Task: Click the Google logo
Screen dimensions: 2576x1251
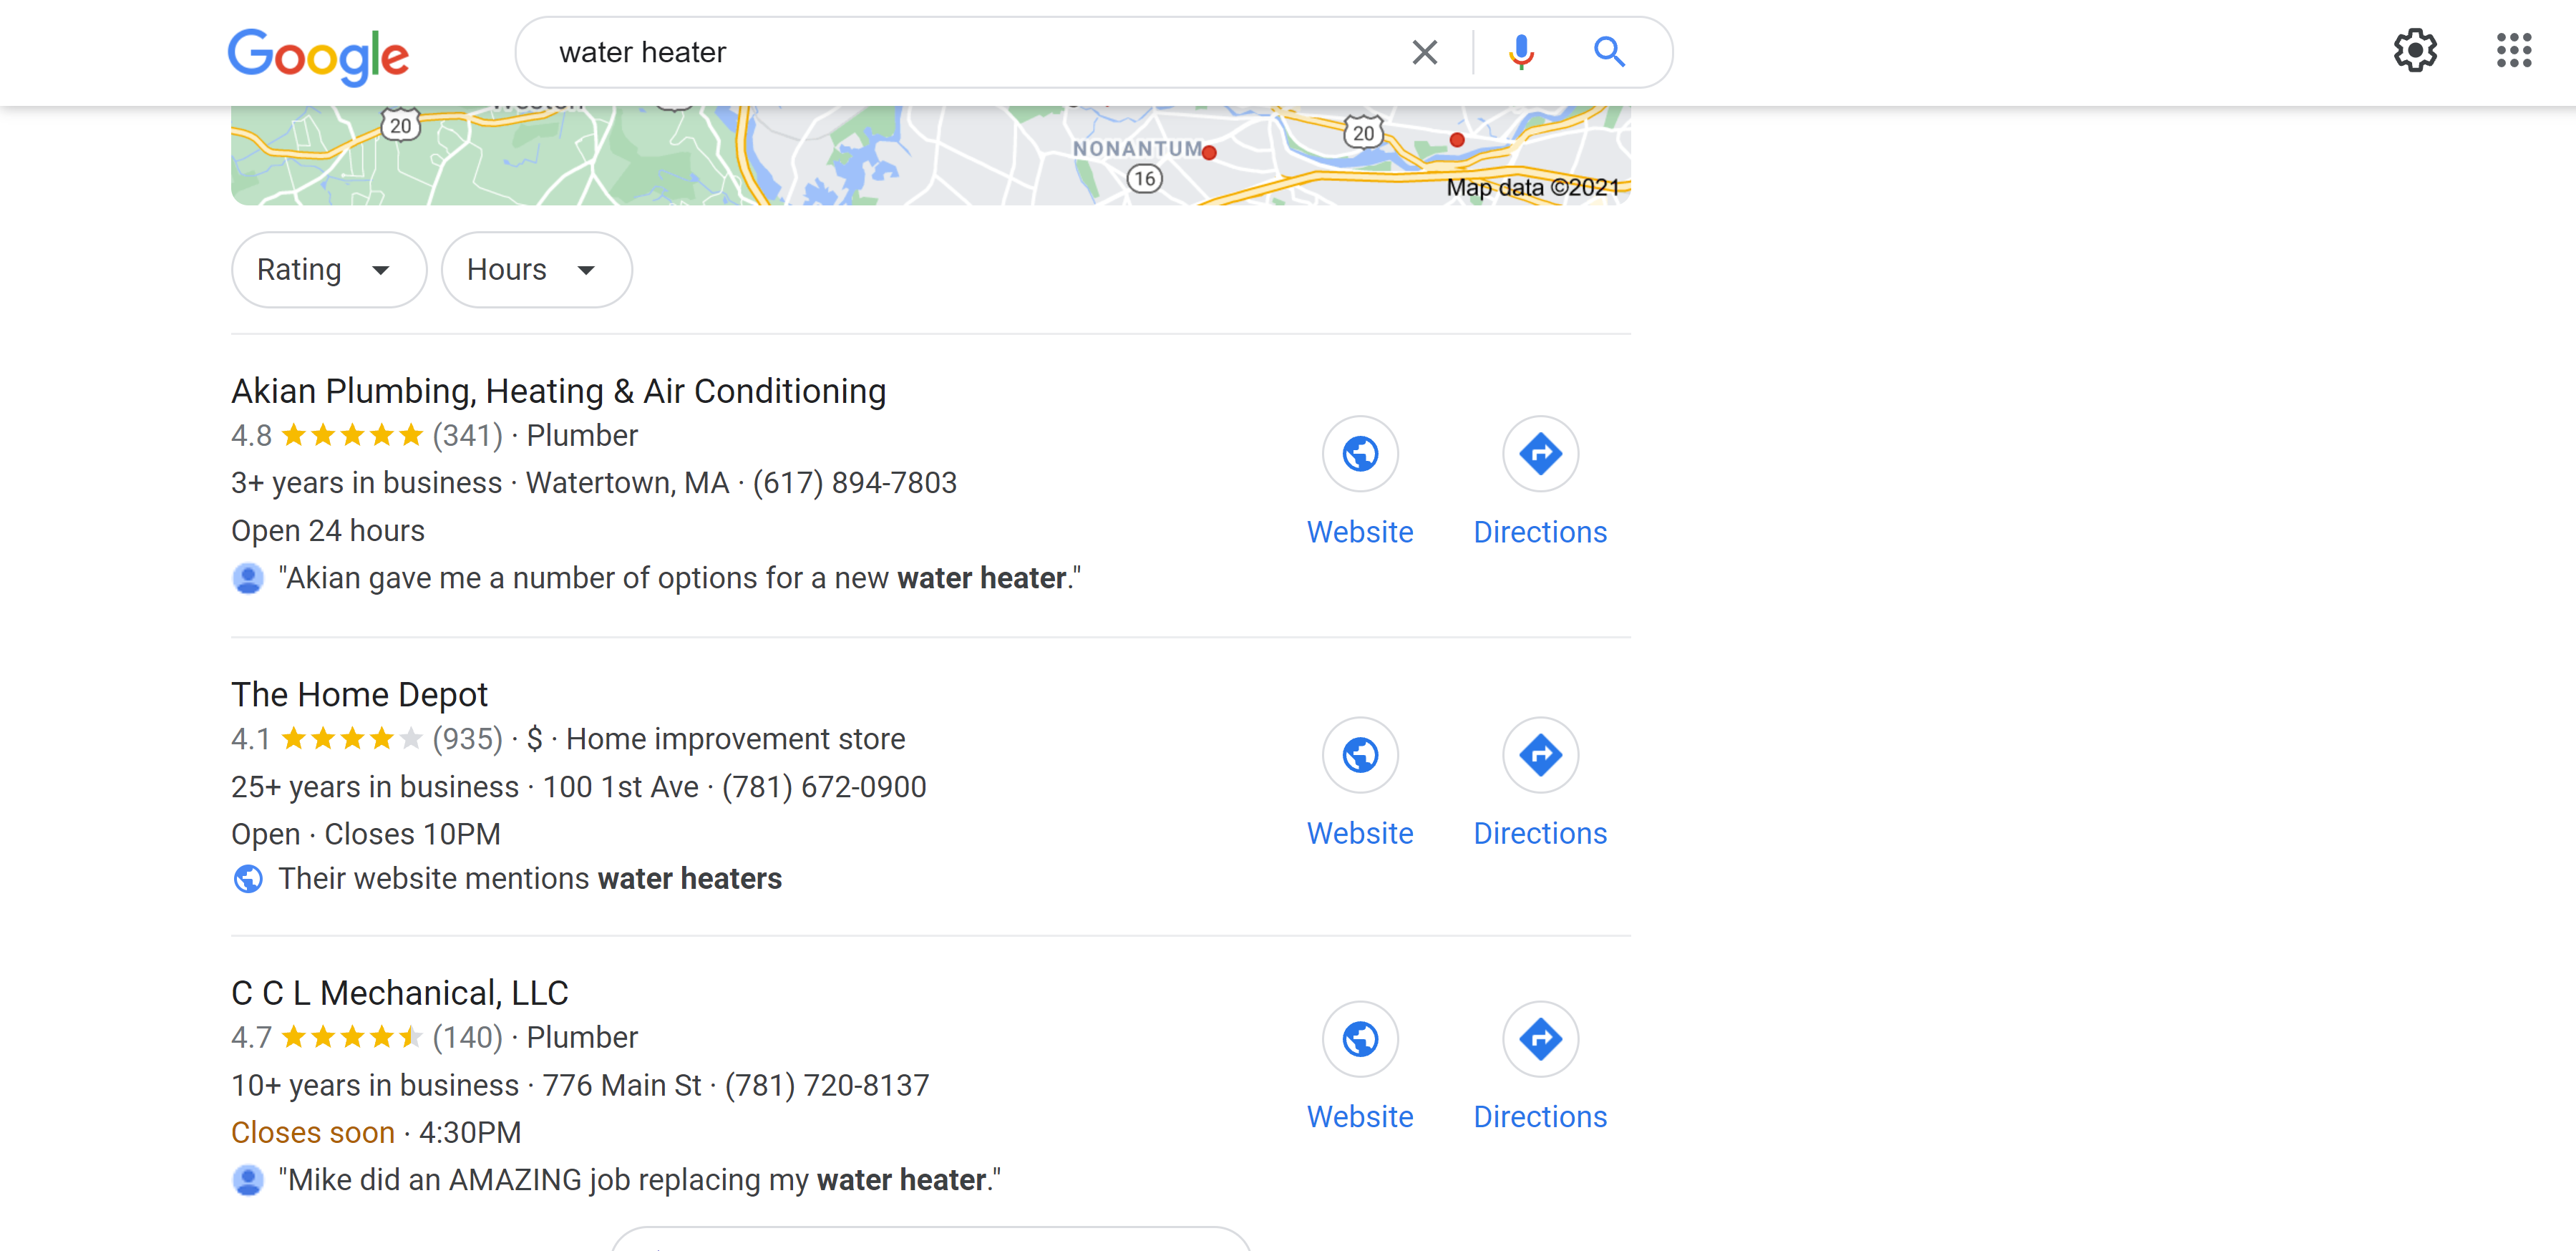Action: click(x=319, y=56)
